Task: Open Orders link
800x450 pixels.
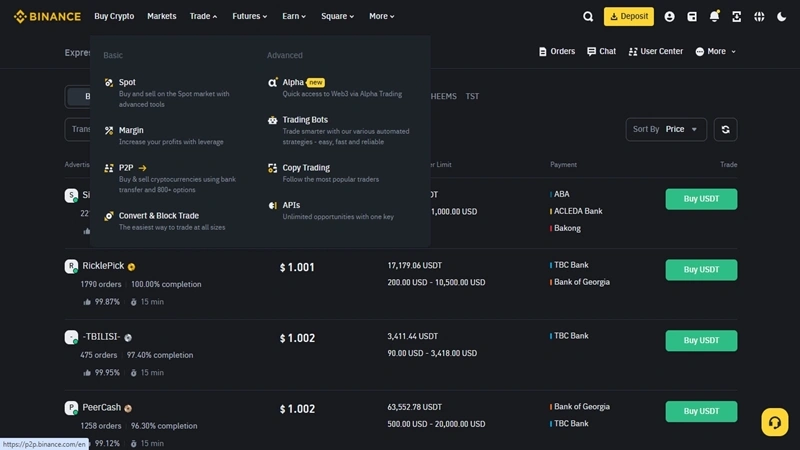Action: (557, 52)
